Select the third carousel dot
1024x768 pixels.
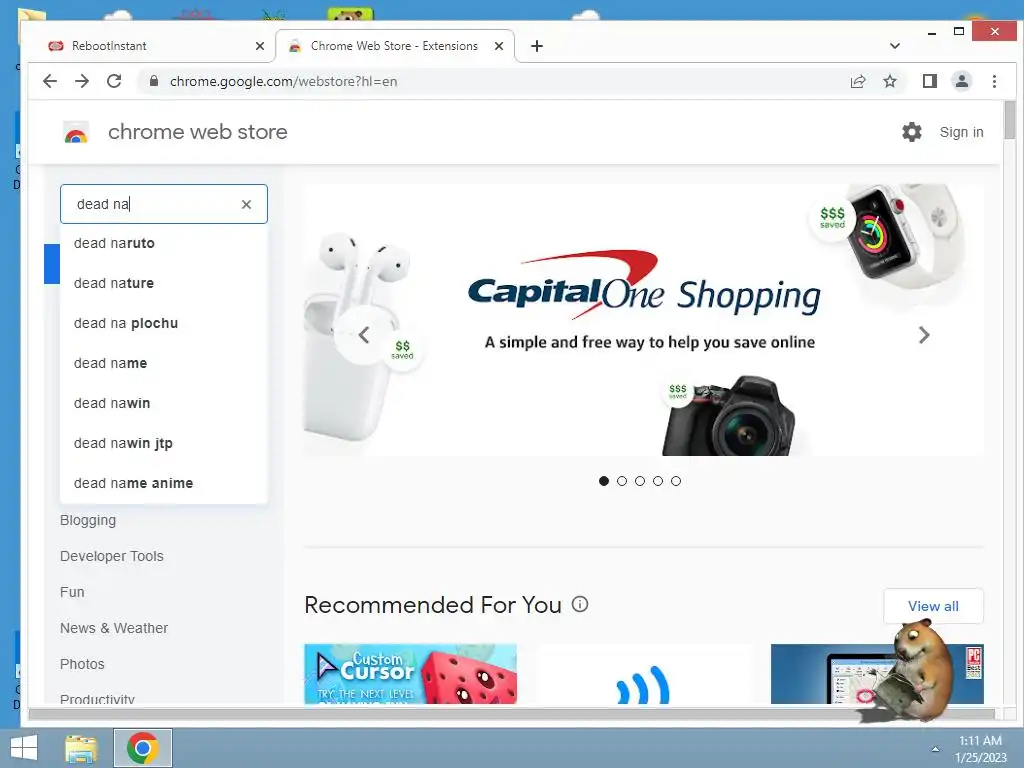point(640,481)
